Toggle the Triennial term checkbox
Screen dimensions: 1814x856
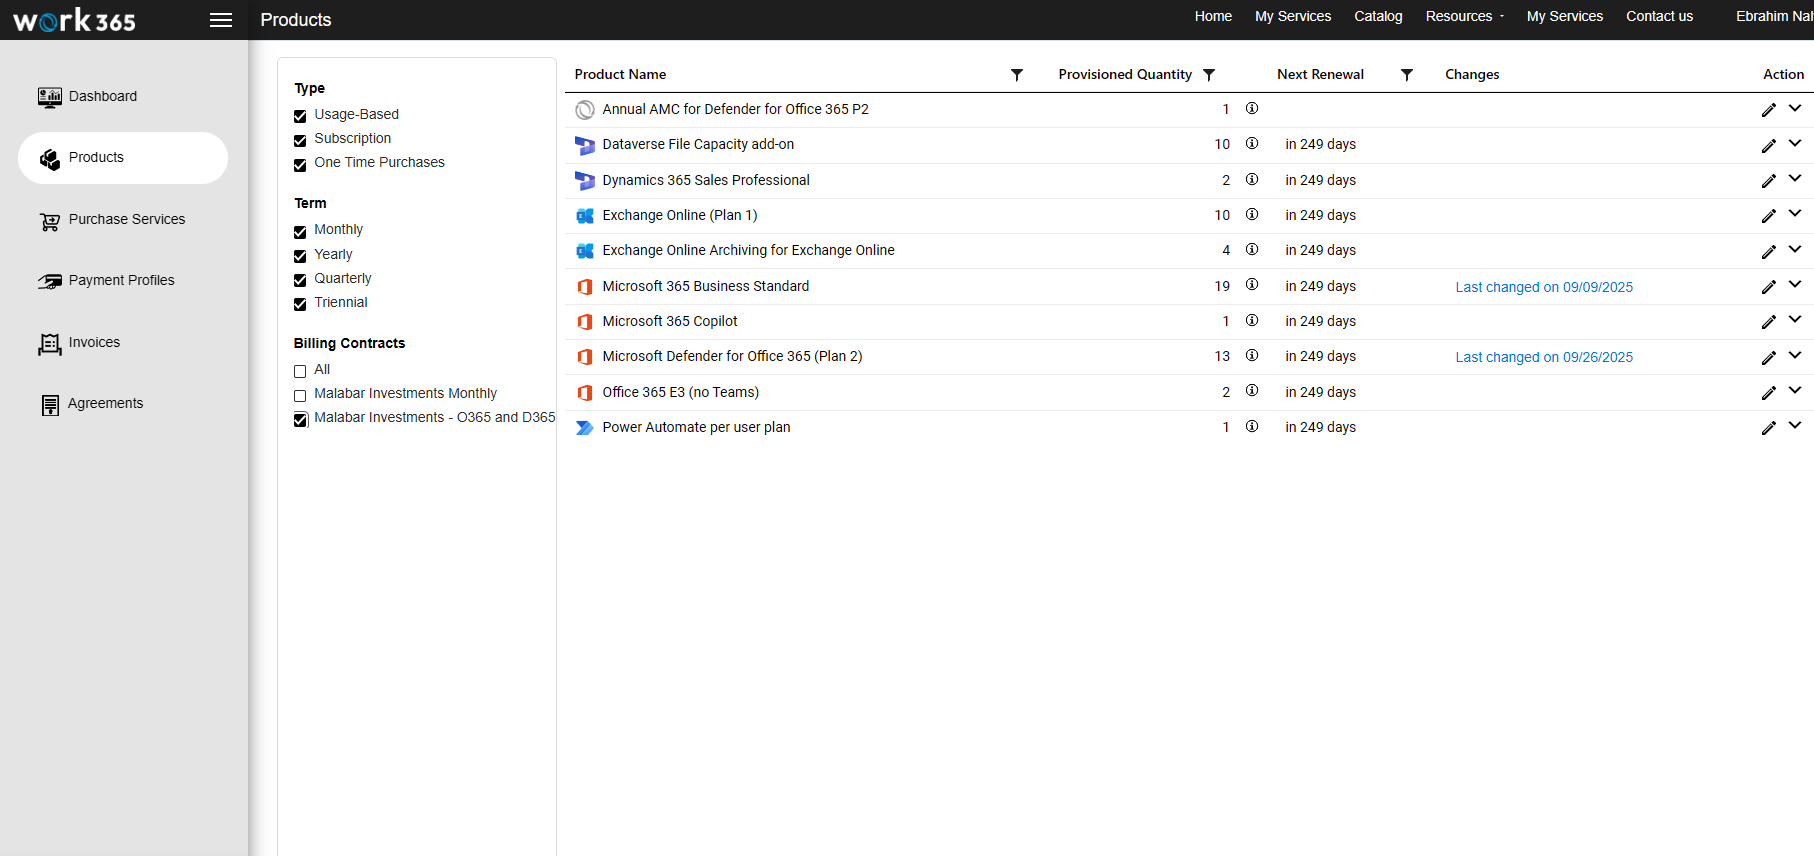click(x=300, y=304)
